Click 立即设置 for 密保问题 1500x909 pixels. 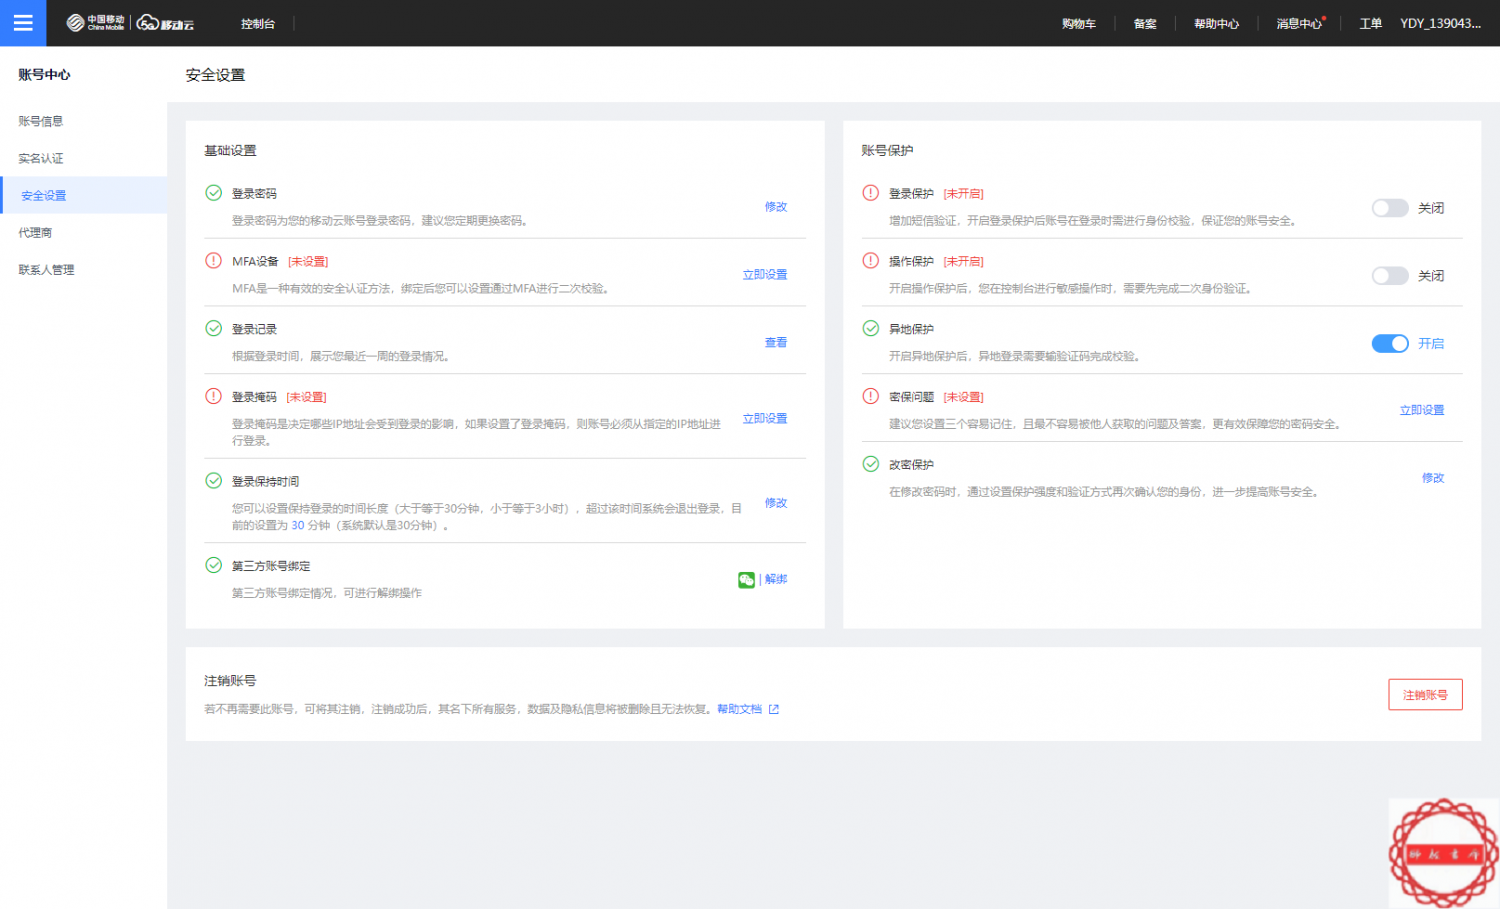click(1422, 411)
